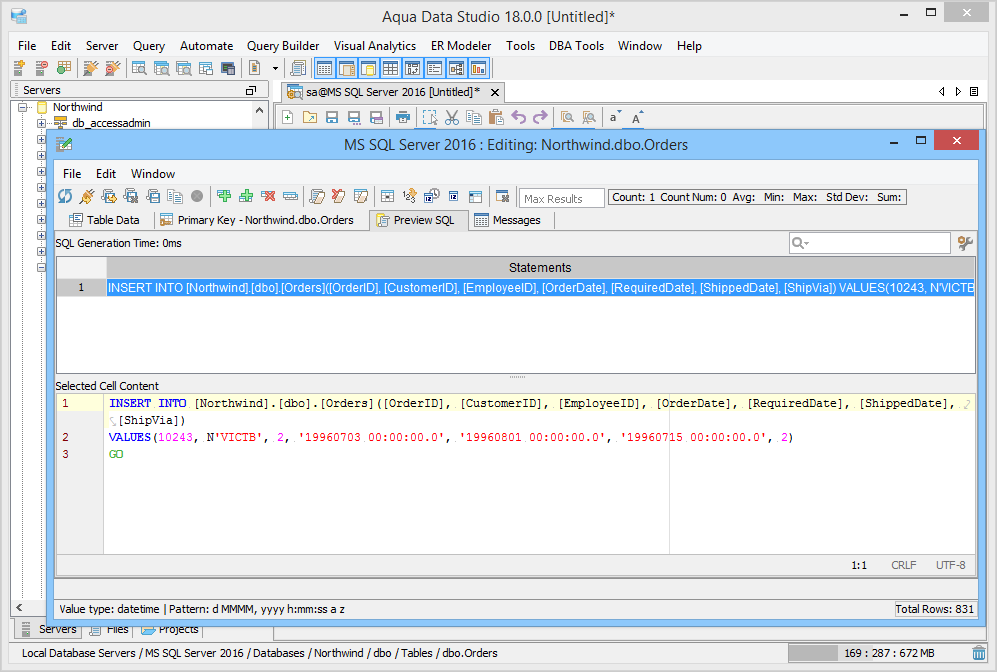The image size is (997, 672).
Task: Click the red Delete Row icon
Action: [268, 197]
